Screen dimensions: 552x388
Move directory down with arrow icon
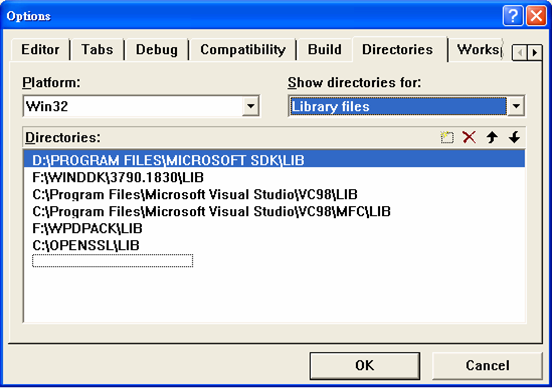tap(514, 137)
